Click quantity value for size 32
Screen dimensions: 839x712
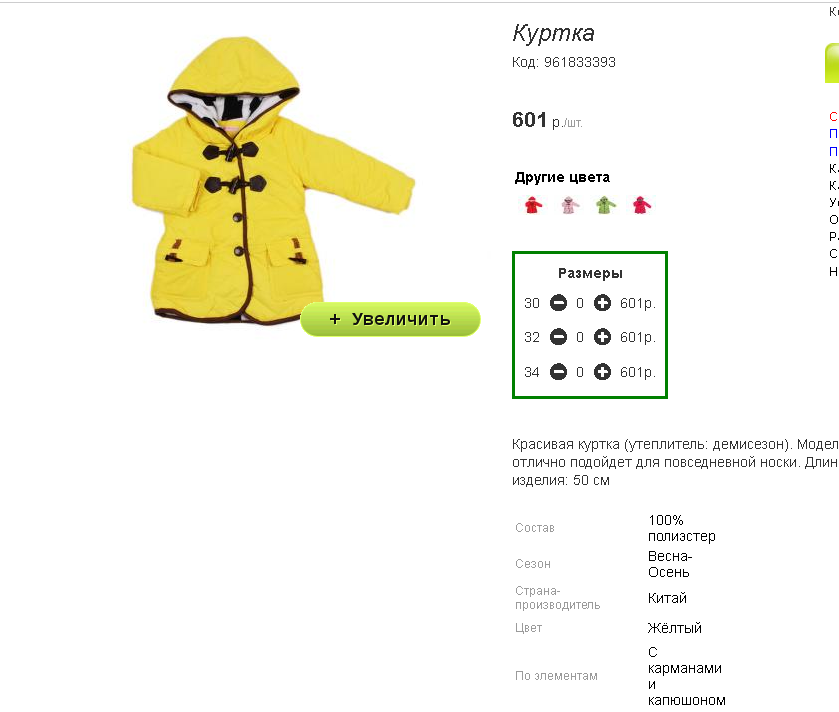[580, 337]
